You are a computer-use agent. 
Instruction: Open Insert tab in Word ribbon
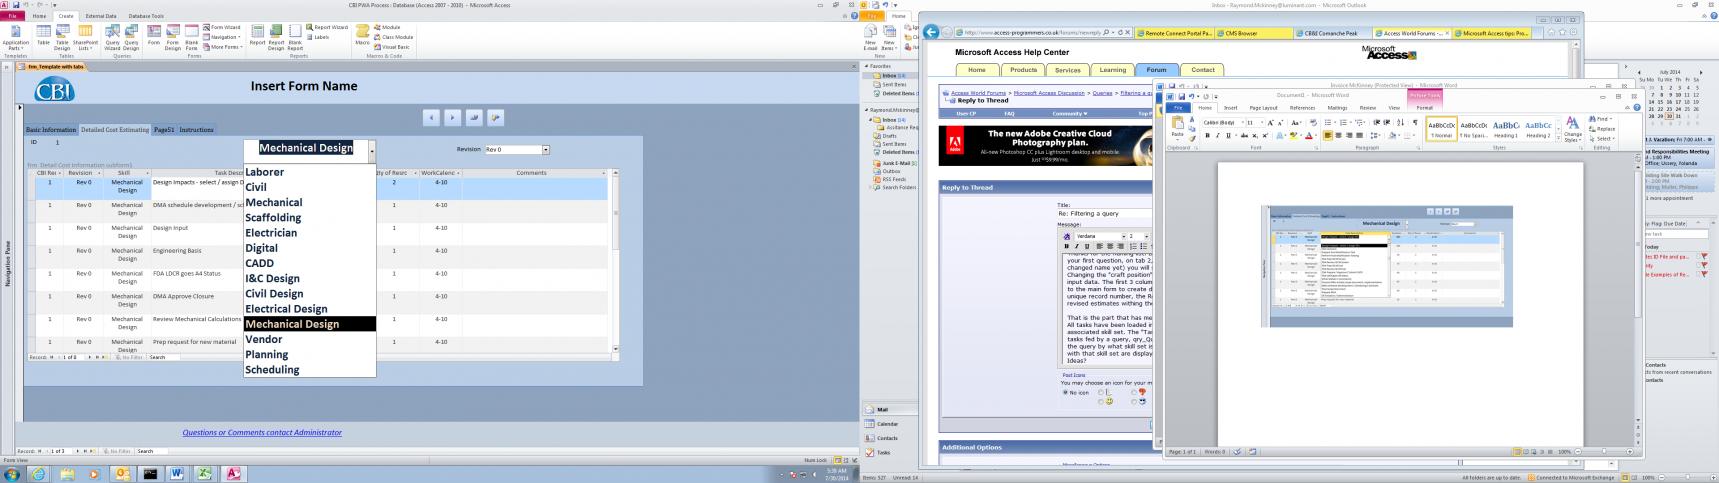[1231, 107]
